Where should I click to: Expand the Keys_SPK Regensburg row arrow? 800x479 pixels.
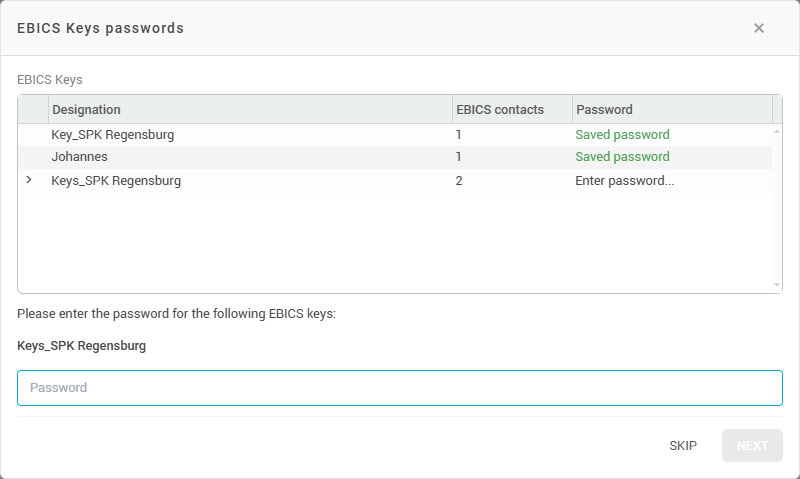click(x=29, y=180)
